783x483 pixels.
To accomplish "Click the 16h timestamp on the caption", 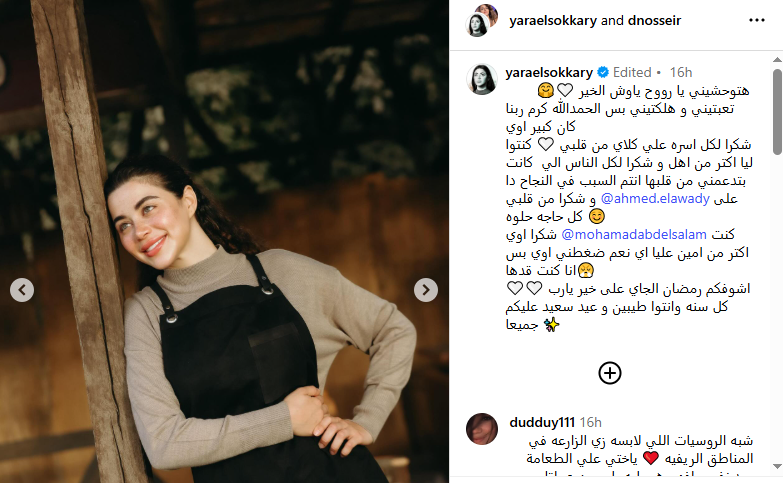I will [681, 72].
